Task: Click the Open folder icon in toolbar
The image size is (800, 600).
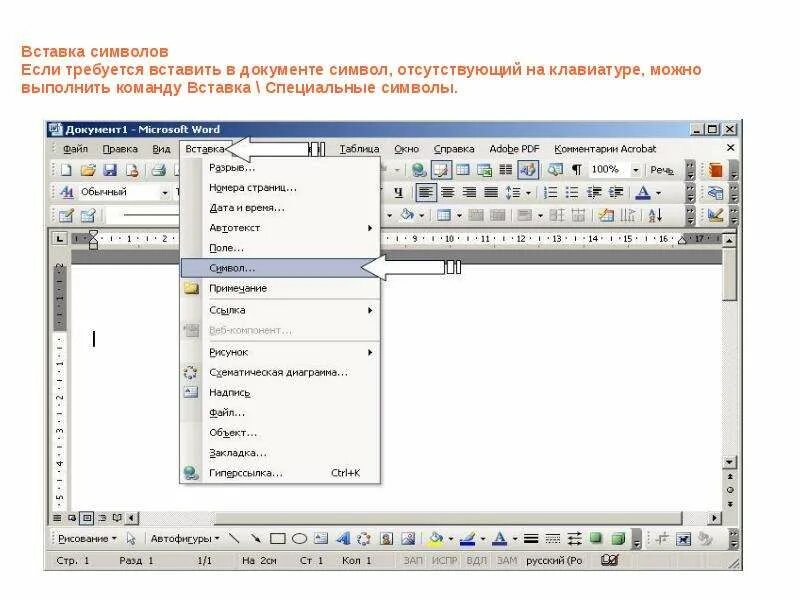Action: tap(88, 170)
